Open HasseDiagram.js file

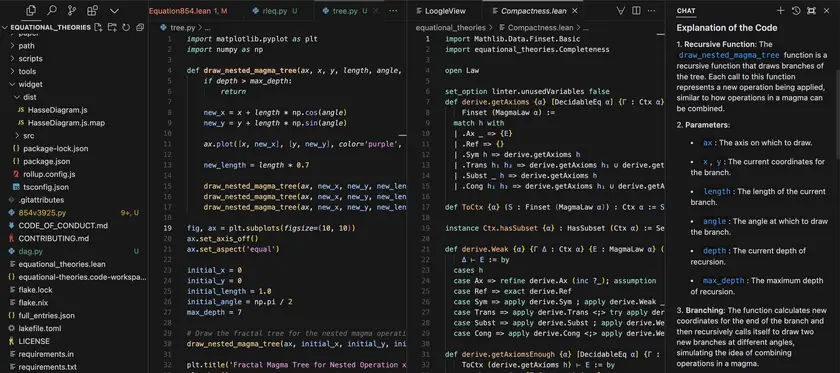[x=74, y=110]
